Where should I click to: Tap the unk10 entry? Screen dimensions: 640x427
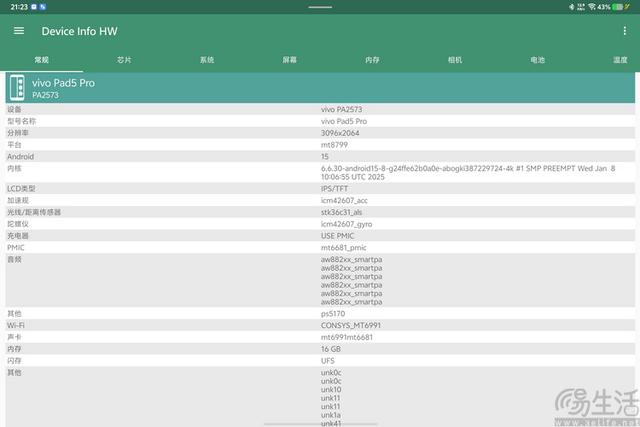[x=331, y=389]
